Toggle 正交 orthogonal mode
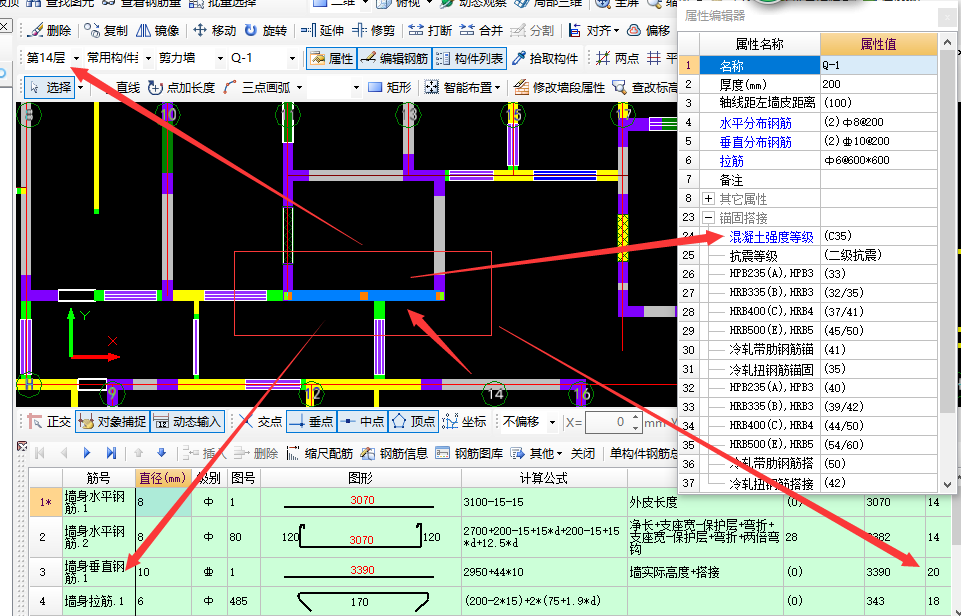This screenshot has width=961, height=616. click(x=50, y=422)
